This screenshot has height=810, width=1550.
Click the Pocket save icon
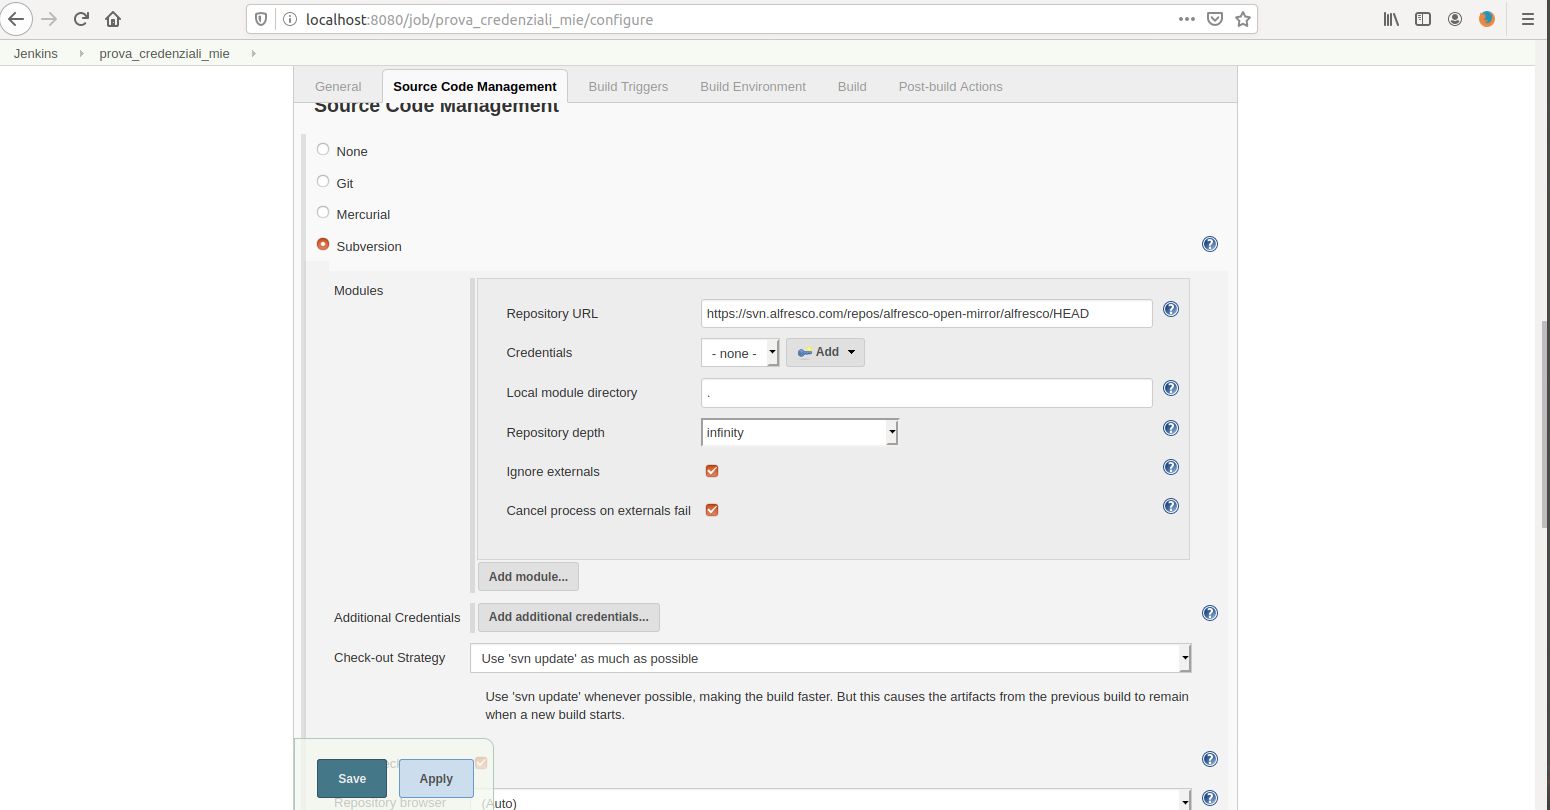coord(1215,19)
